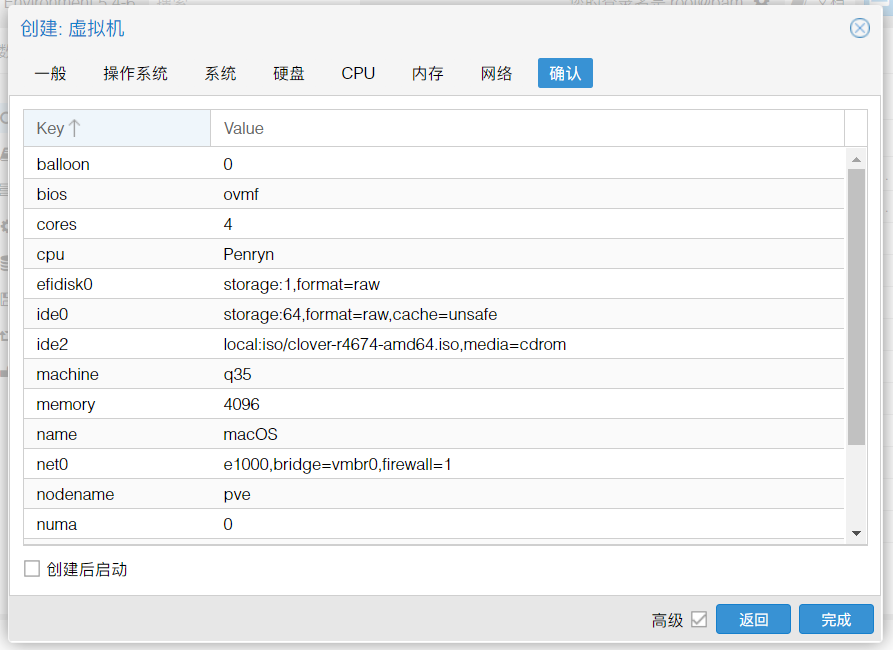Open the 网络 tab

(x=496, y=73)
